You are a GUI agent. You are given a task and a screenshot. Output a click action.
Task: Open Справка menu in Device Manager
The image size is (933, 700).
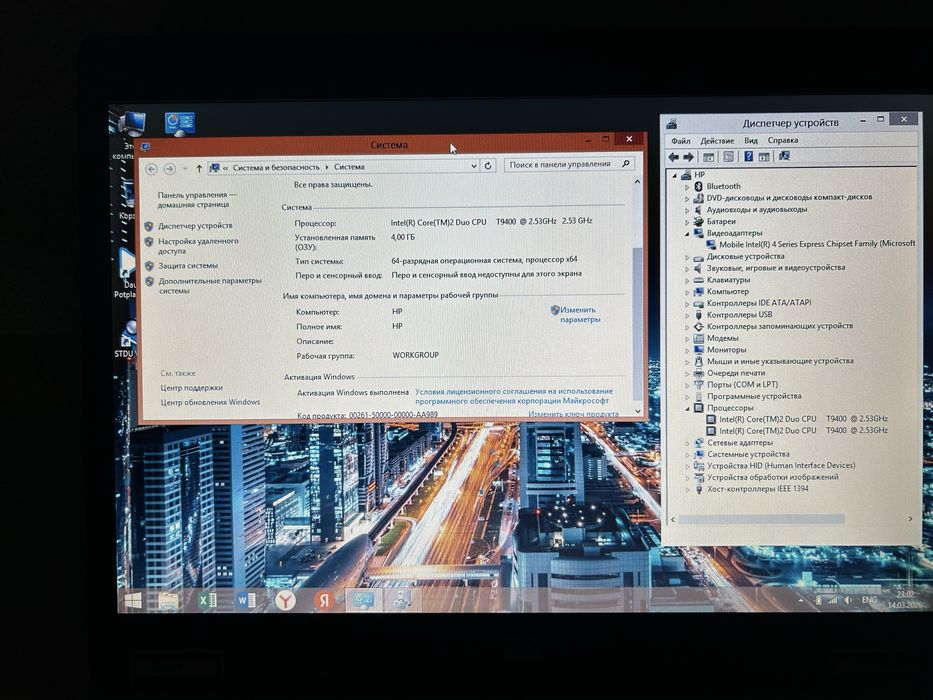782,140
